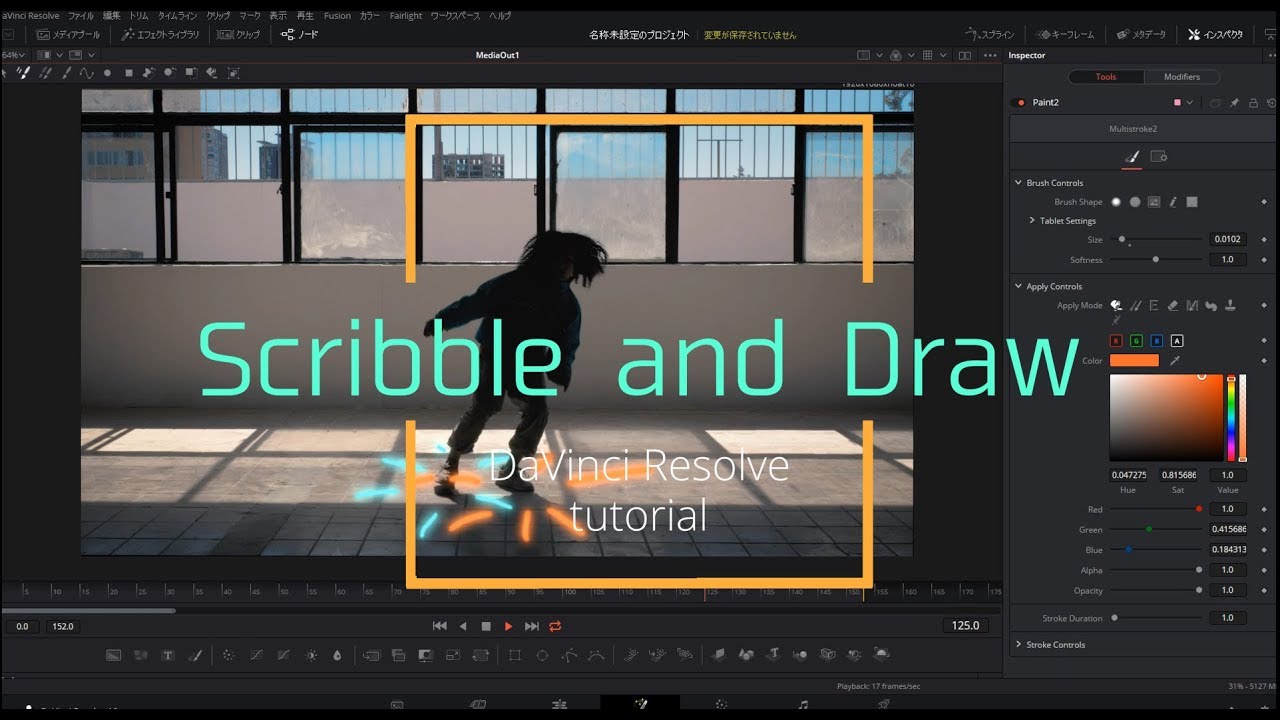Open the Metadata panel
This screenshot has width=1280, height=720.
(x=1141, y=34)
